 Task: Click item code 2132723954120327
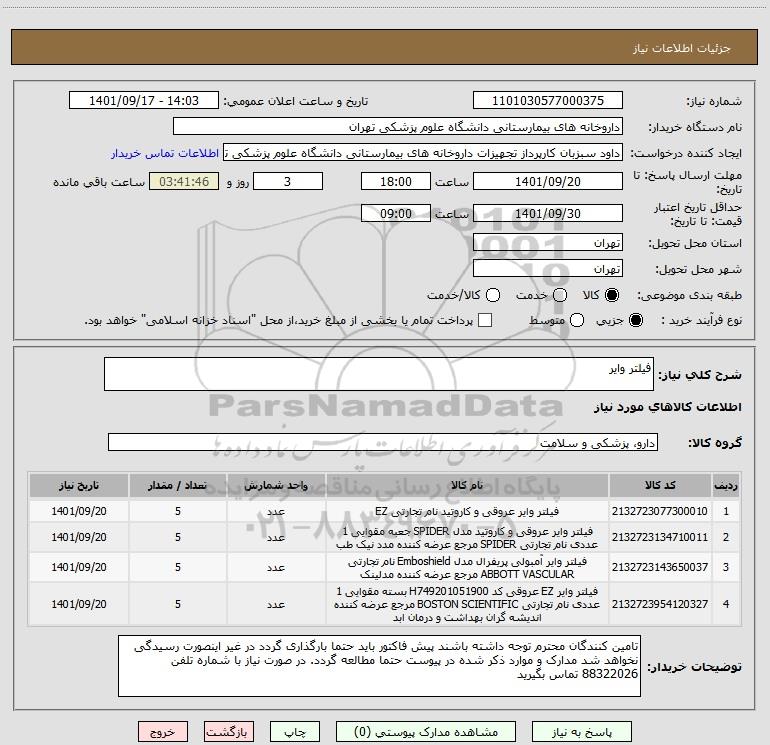(x=660, y=604)
